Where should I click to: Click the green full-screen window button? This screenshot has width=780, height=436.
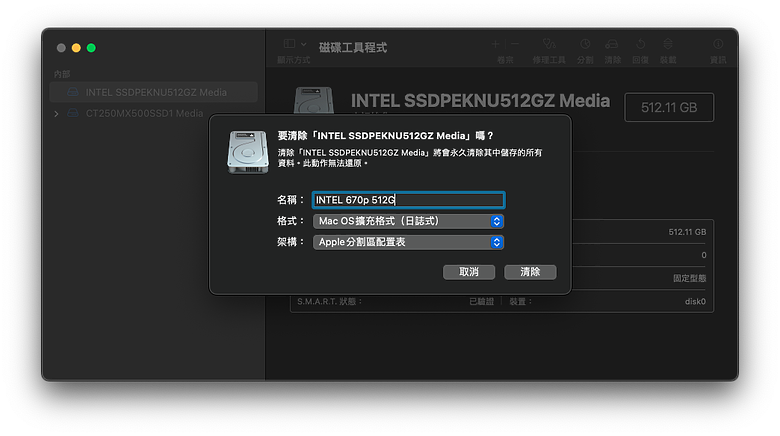click(91, 48)
